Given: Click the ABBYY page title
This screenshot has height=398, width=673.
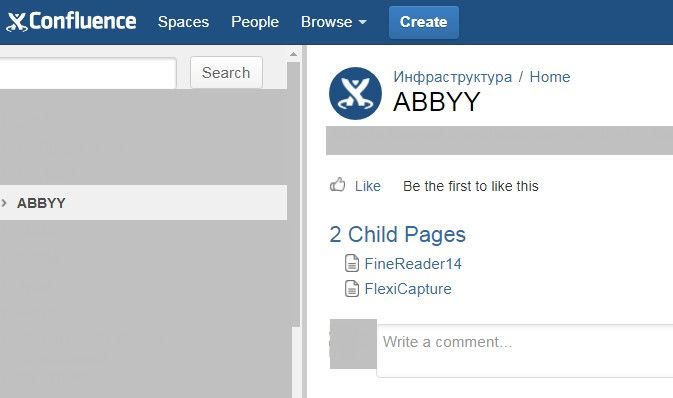Looking at the screenshot, I should (437, 102).
